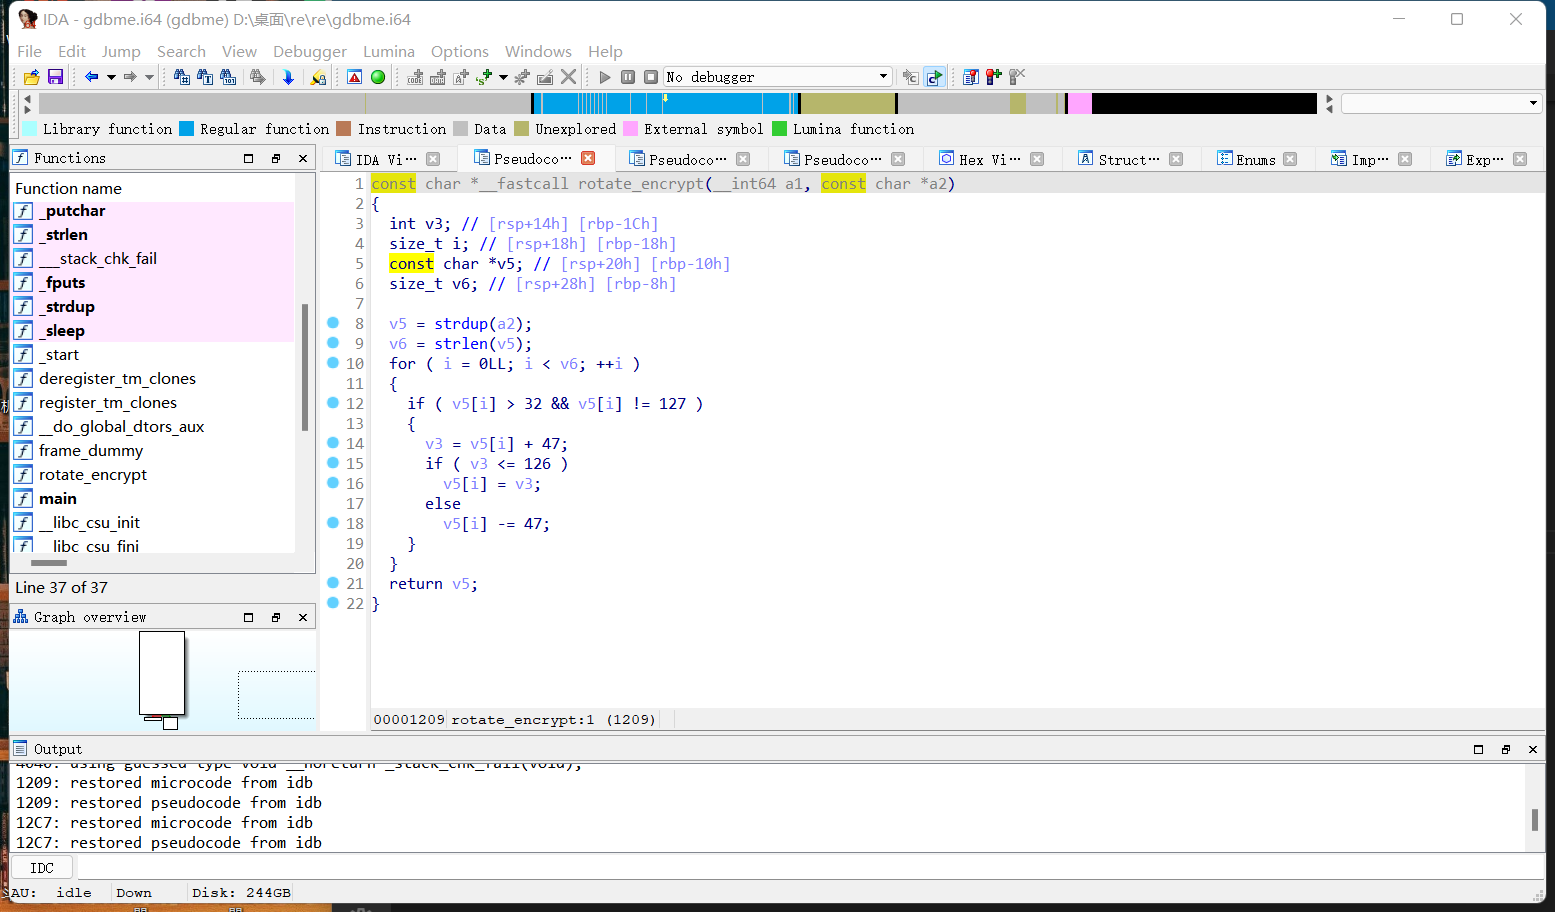This screenshot has width=1555, height=912.
Task: Jump forward using the gray right arrow
Action: click(x=130, y=77)
